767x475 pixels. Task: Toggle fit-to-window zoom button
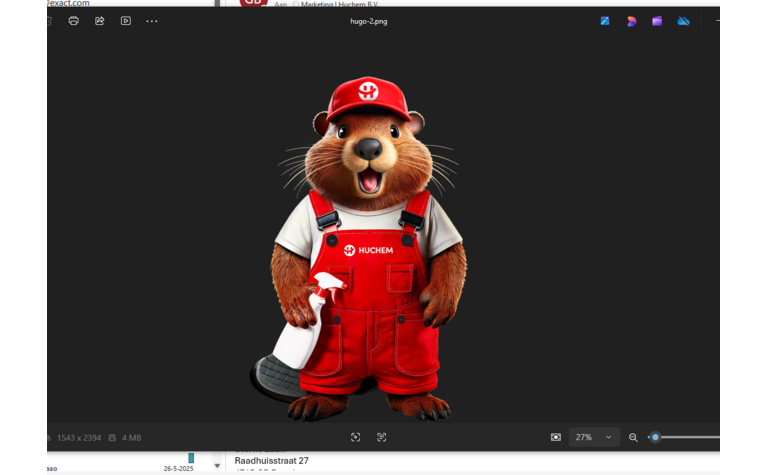pos(556,437)
